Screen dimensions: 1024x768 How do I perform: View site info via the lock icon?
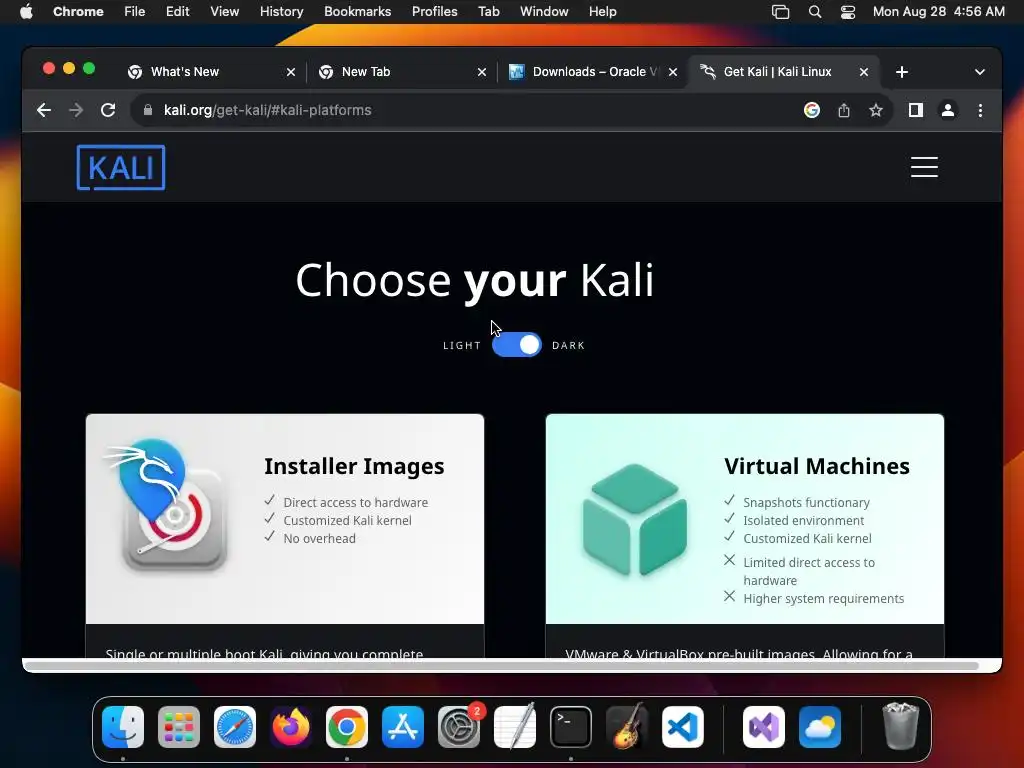[148, 110]
